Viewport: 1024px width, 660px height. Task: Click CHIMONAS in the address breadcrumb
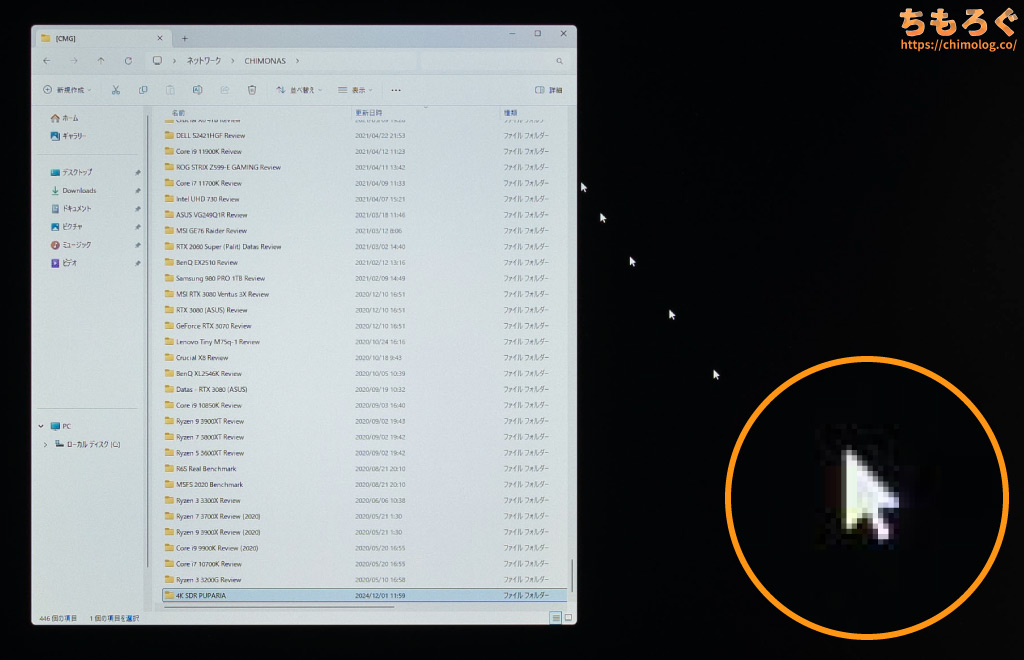(x=263, y=61)
